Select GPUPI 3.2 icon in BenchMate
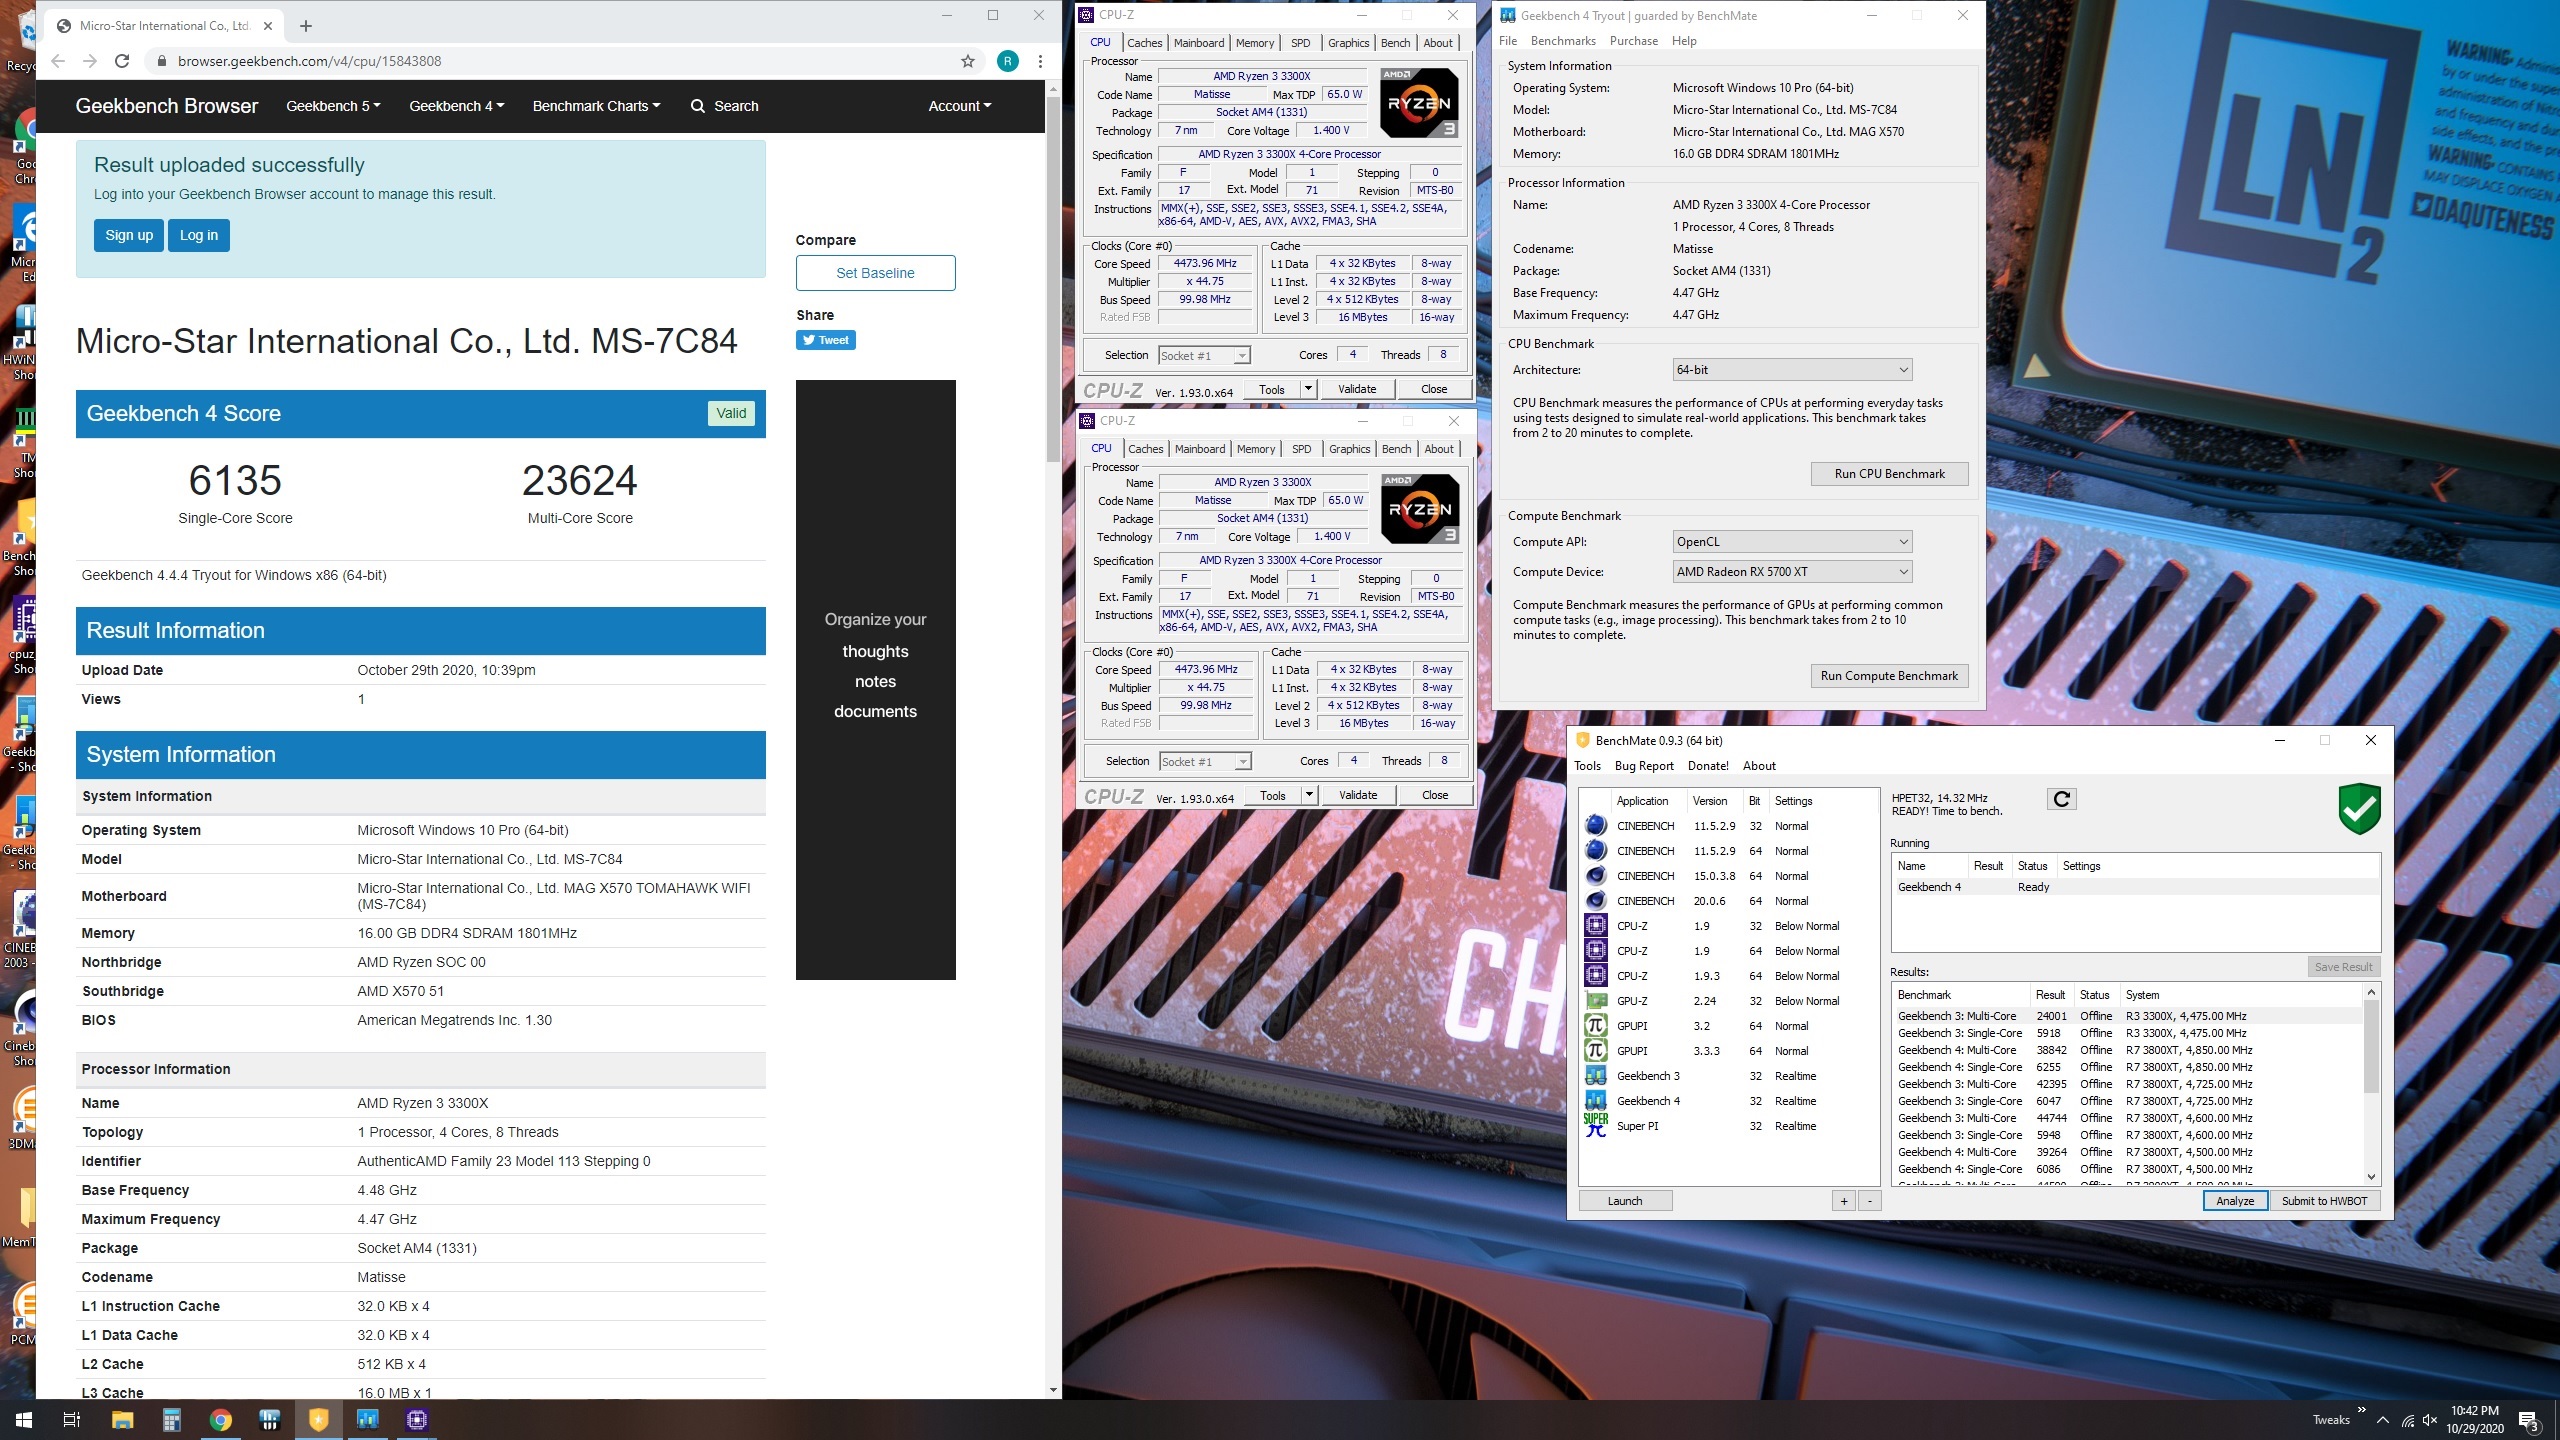The height and width of the screenshot is (1440, 2560). click(x=1596, y=1026)
